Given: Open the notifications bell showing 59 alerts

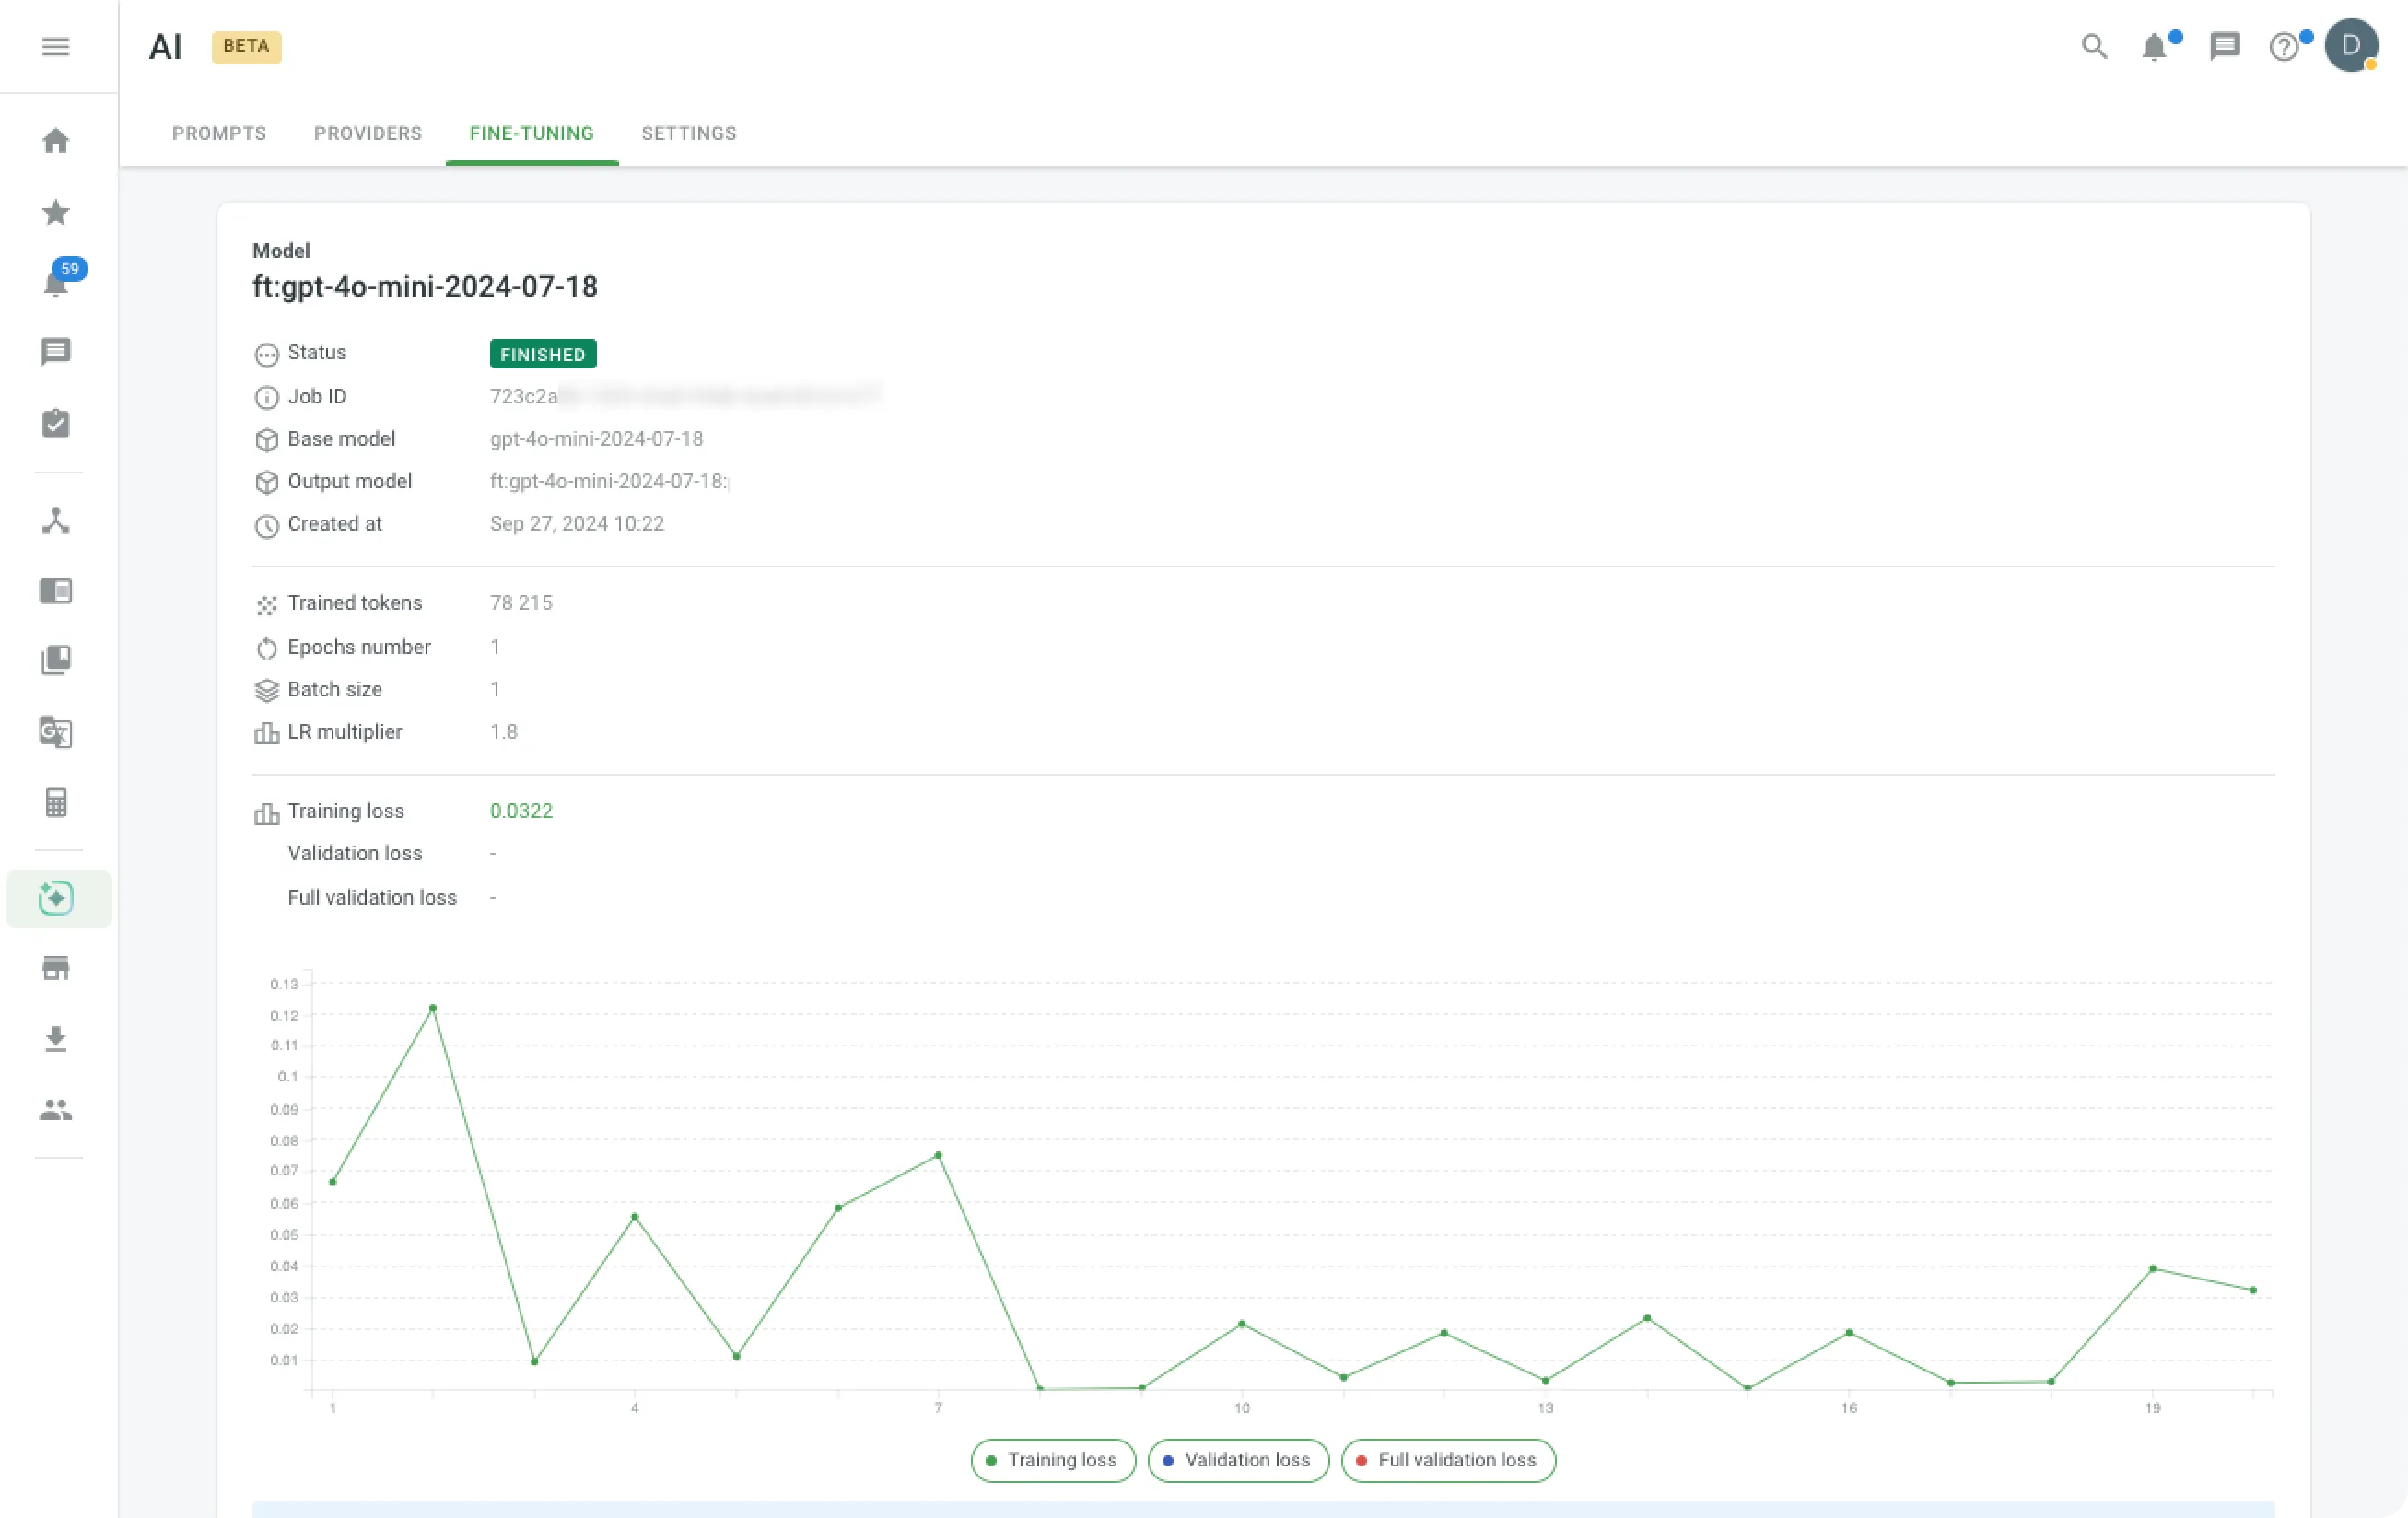Looking at the screenshot, I should point(56,283).
